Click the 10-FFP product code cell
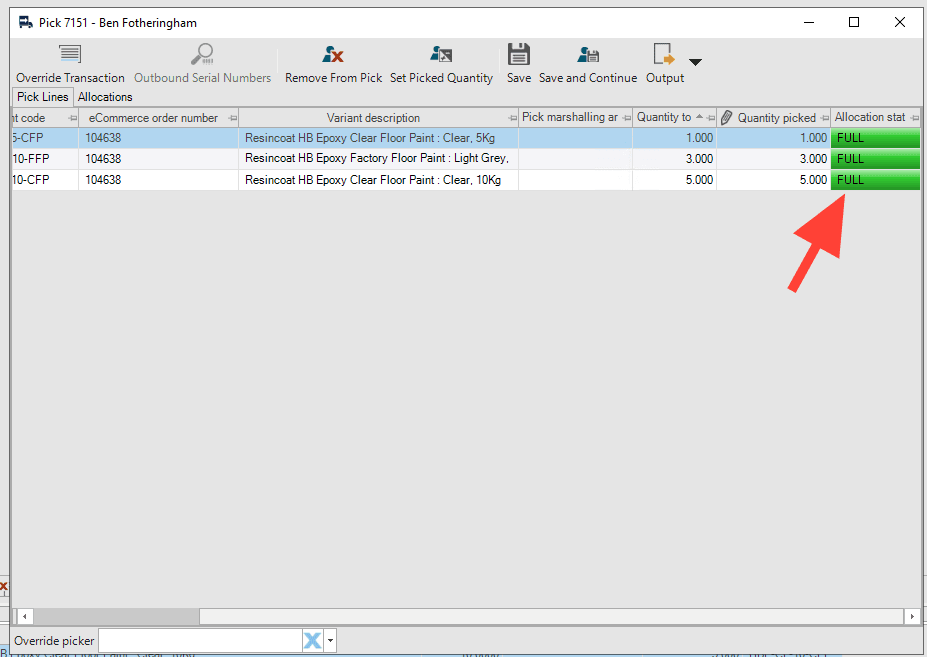This screenshot has height=657, width=927. [x=45, y=159]
